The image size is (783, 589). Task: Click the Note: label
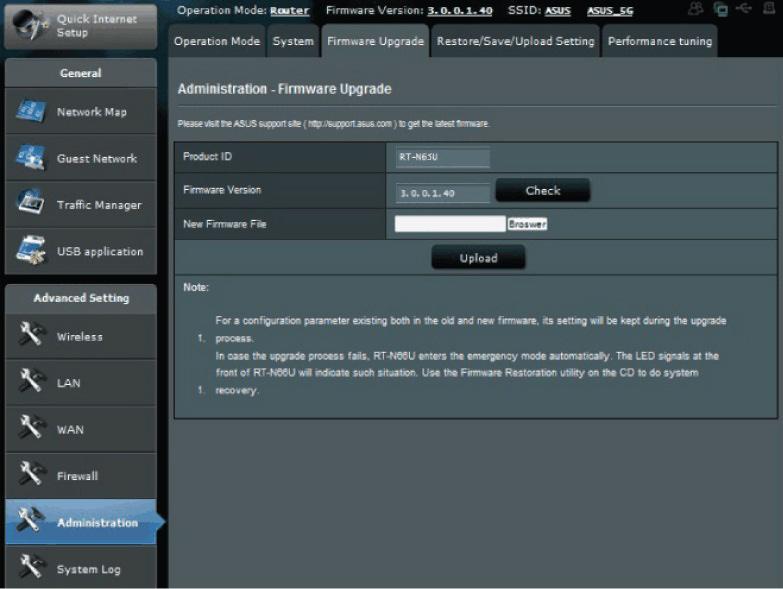click(196, 287)
